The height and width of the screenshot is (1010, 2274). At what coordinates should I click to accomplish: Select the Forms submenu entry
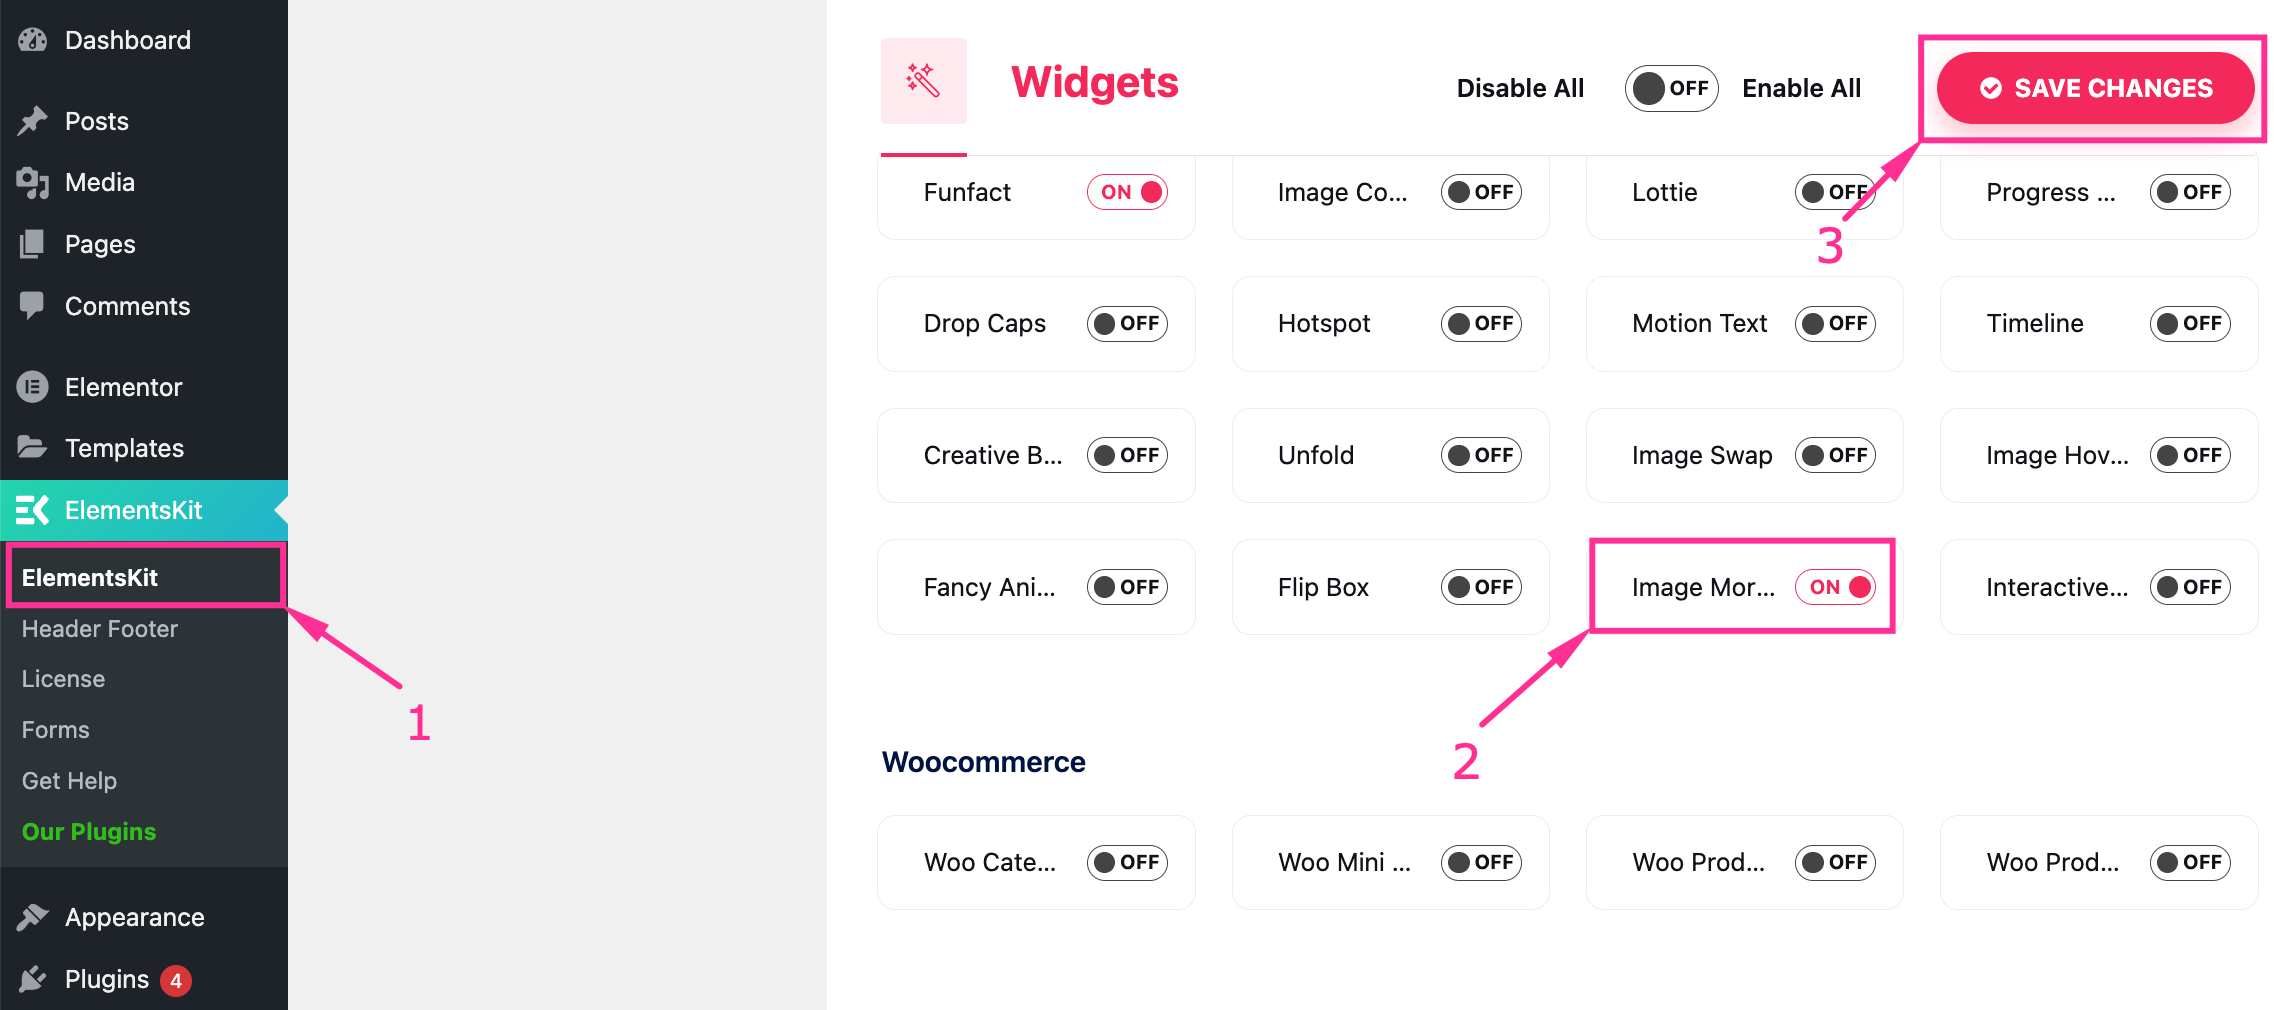(x=56, y=730)
